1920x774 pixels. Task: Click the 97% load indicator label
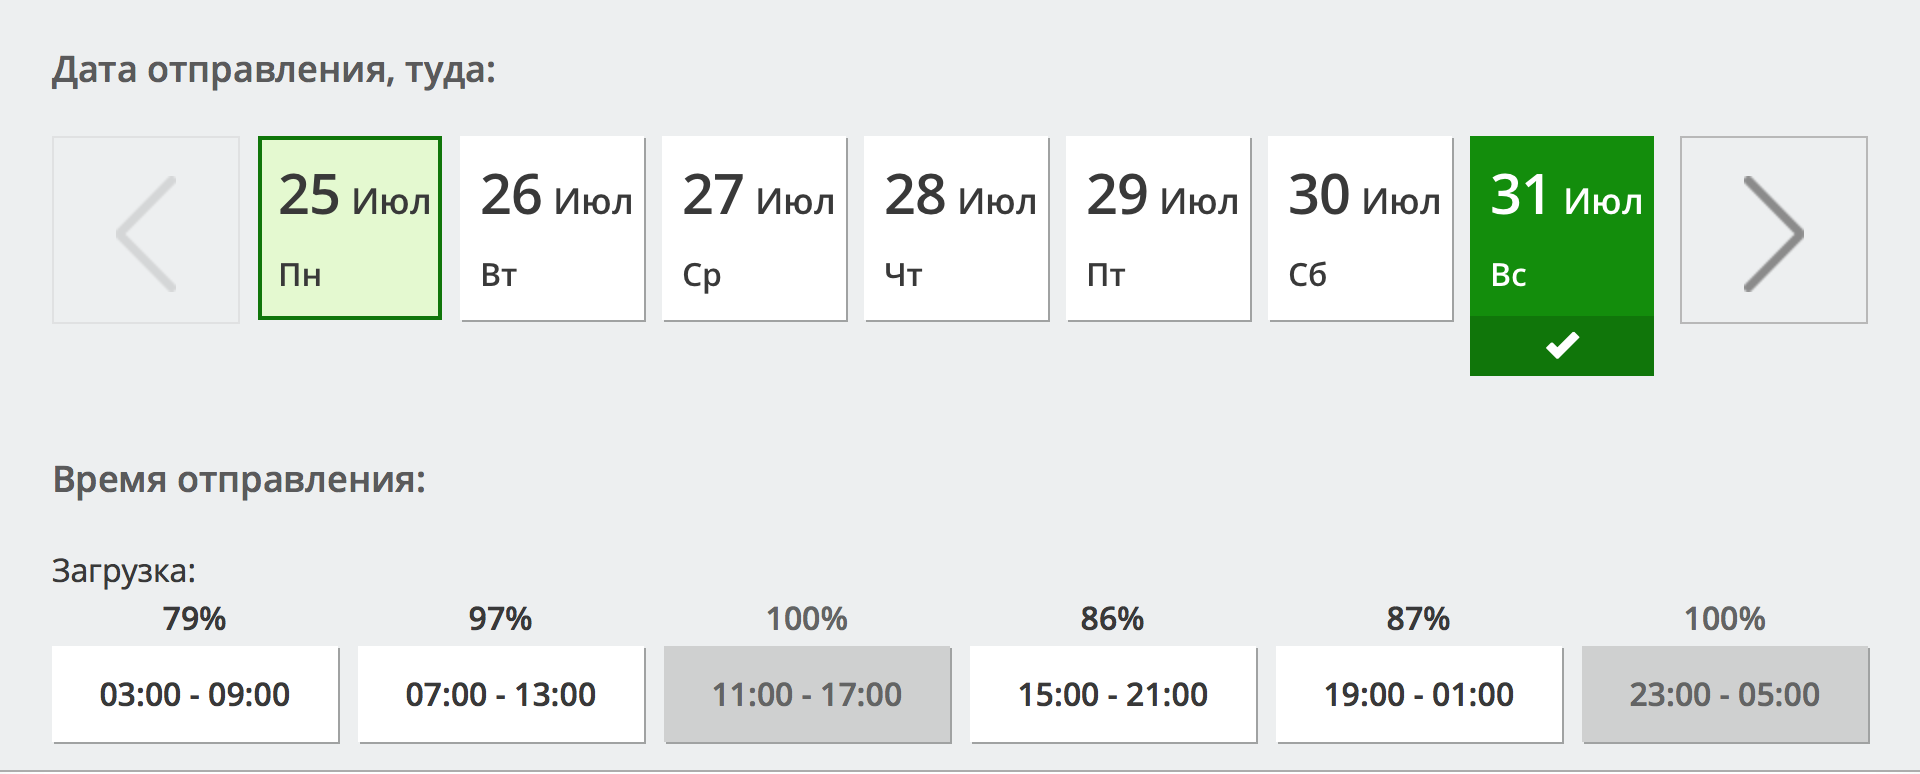coord(501,619)
